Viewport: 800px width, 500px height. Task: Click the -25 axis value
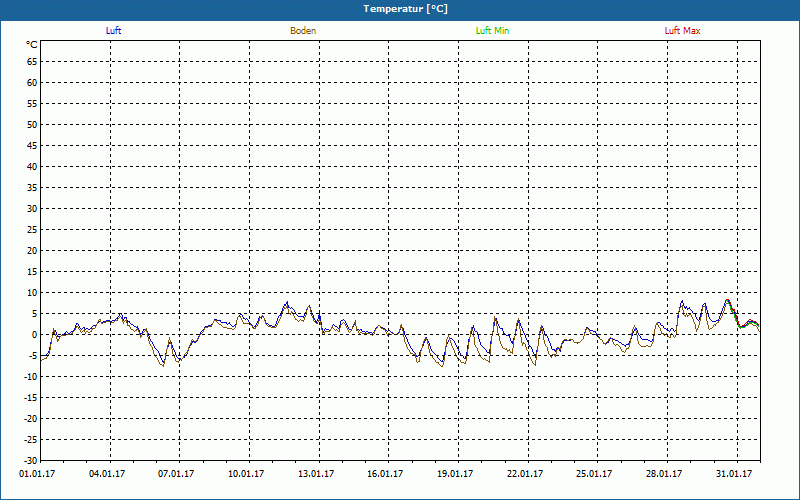[31, 440]
